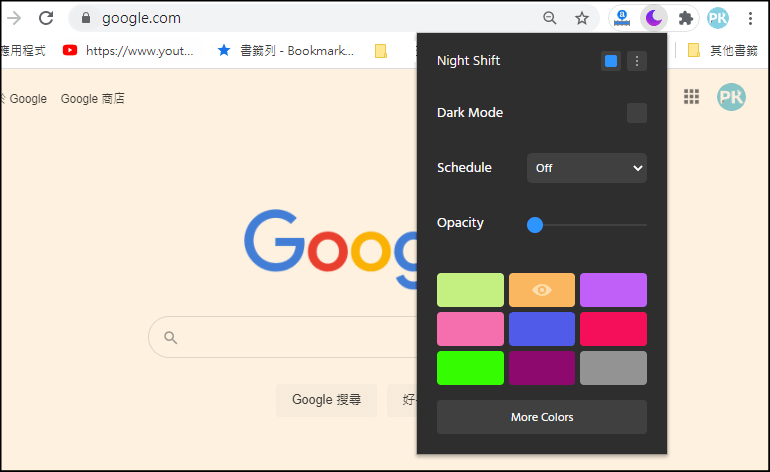This screenshot has height=472, width=770.
Task: Select the orange swatch with eye icon
Action: [542, 290]
